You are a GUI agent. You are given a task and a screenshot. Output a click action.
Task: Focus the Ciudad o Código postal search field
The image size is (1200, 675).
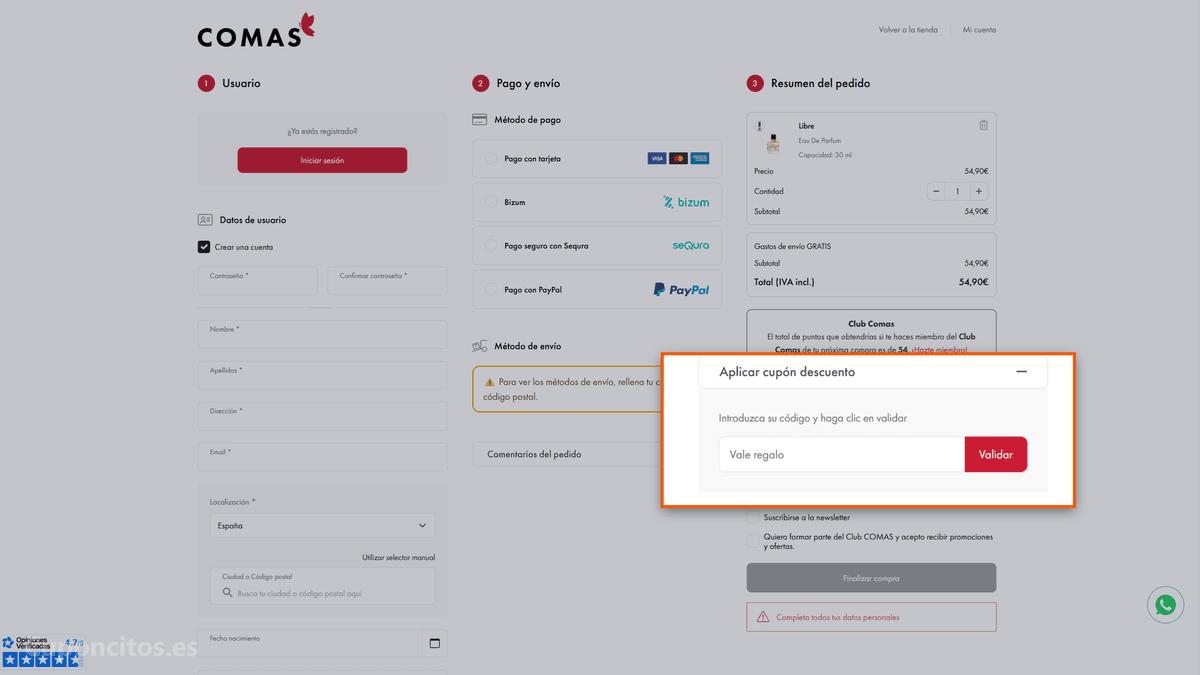click(322, 586)
